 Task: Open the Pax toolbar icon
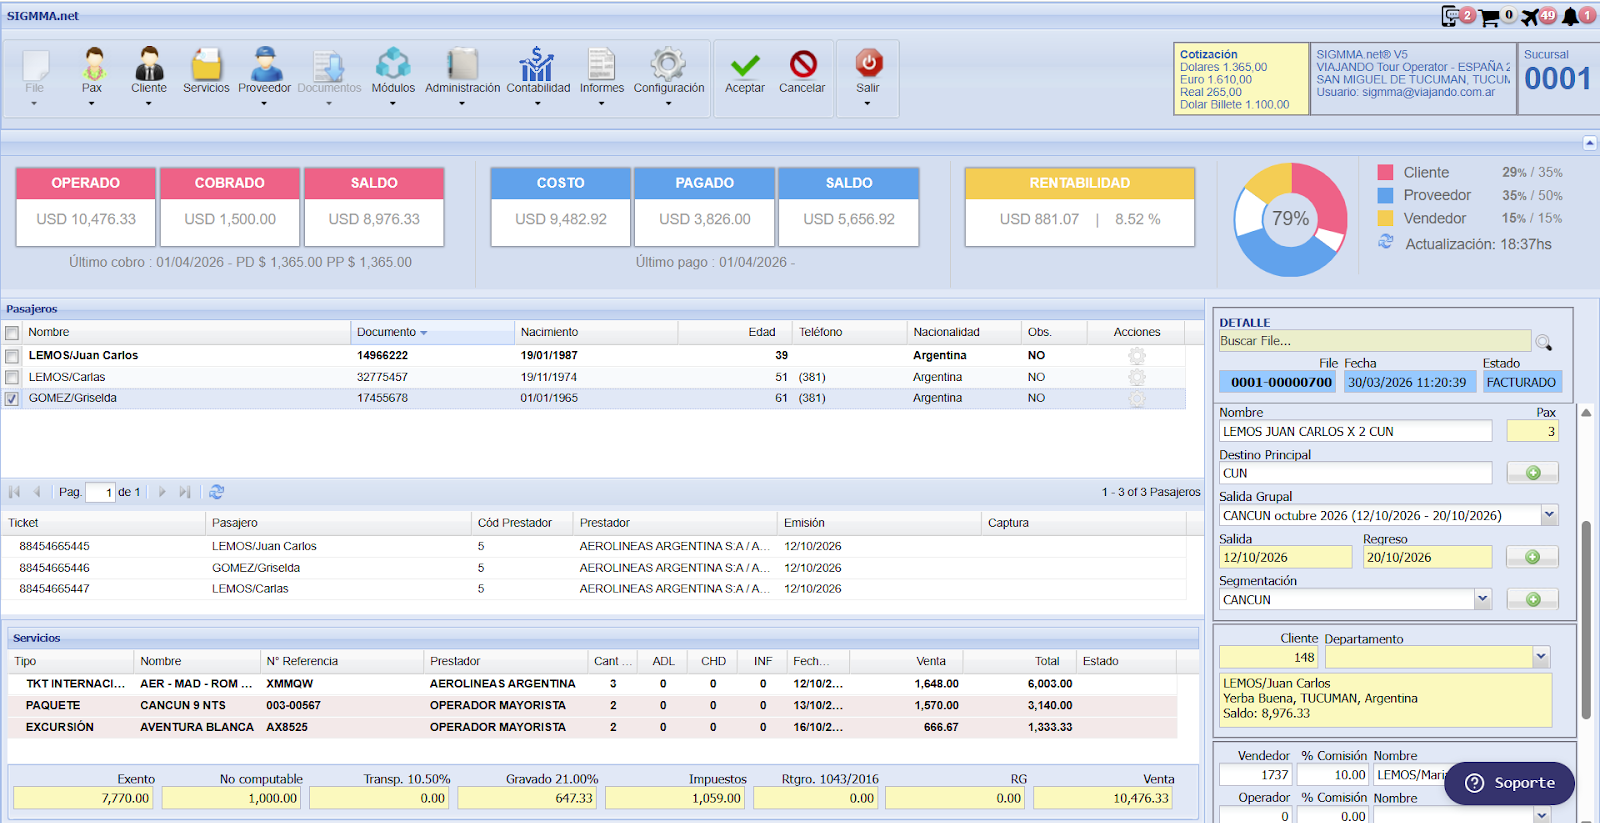[92, 66]
